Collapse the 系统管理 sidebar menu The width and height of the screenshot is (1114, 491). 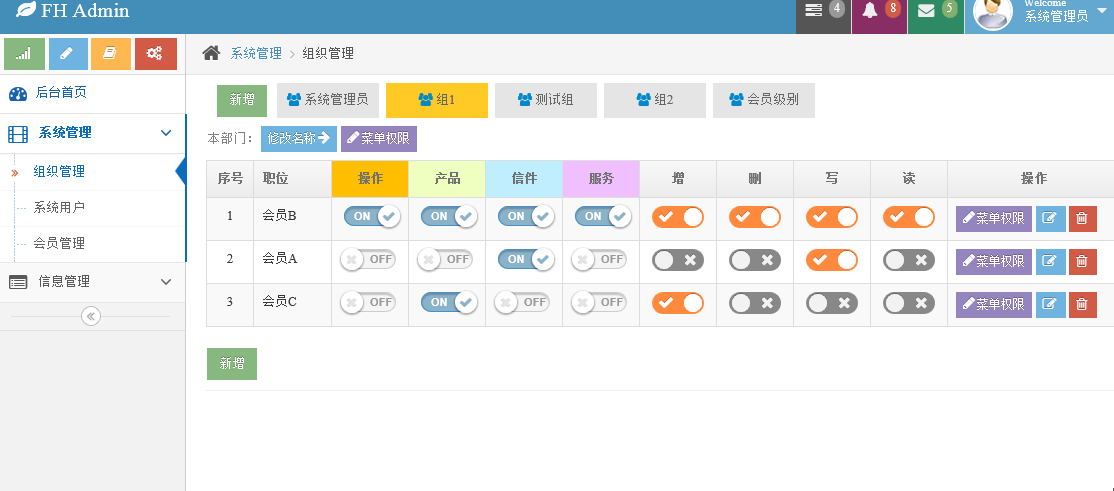pyautogui.click(x=166, y=133)
